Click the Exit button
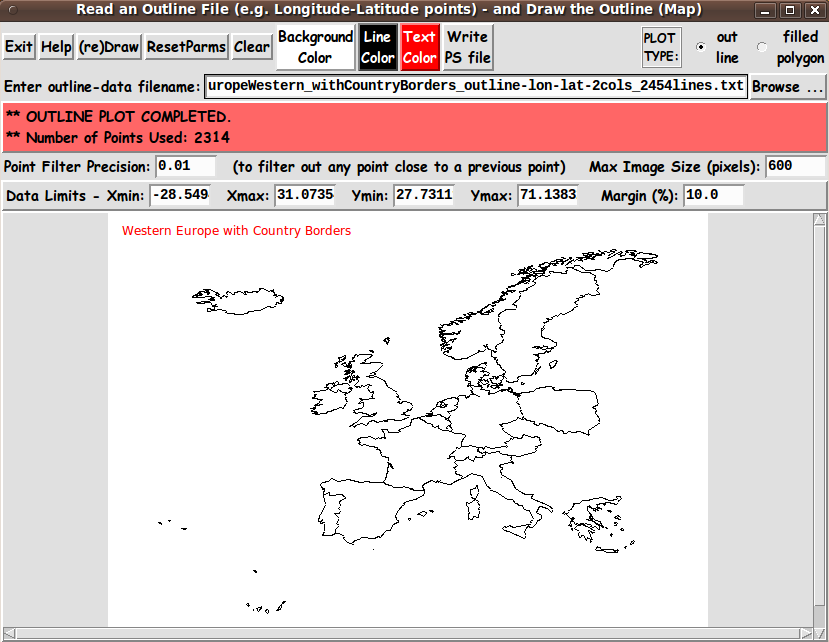Screen dimensions: 829x642 click(x=19, y=47)
